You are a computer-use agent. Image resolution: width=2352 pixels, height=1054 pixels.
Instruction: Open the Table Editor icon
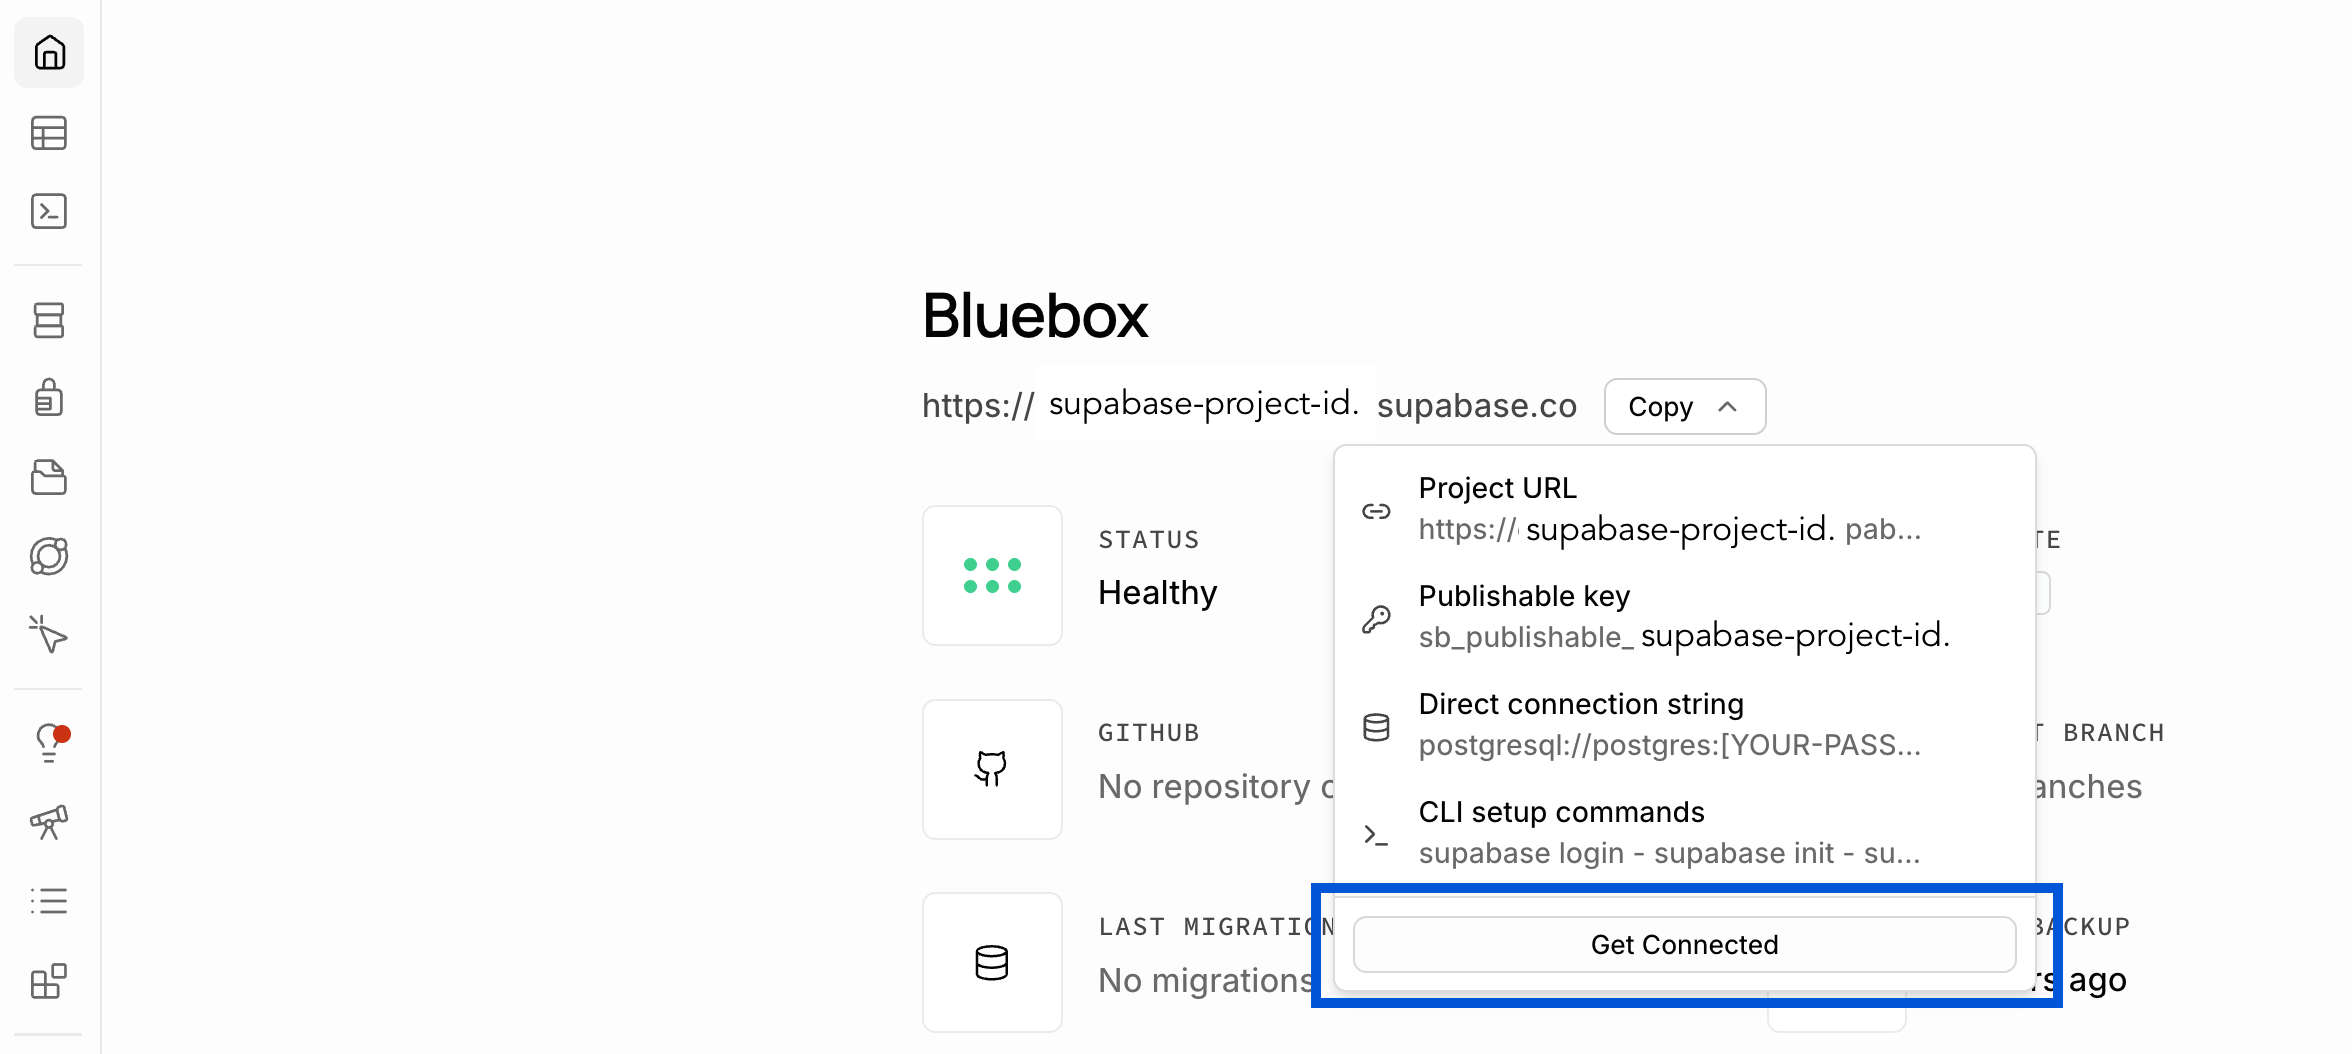point(49,133)
